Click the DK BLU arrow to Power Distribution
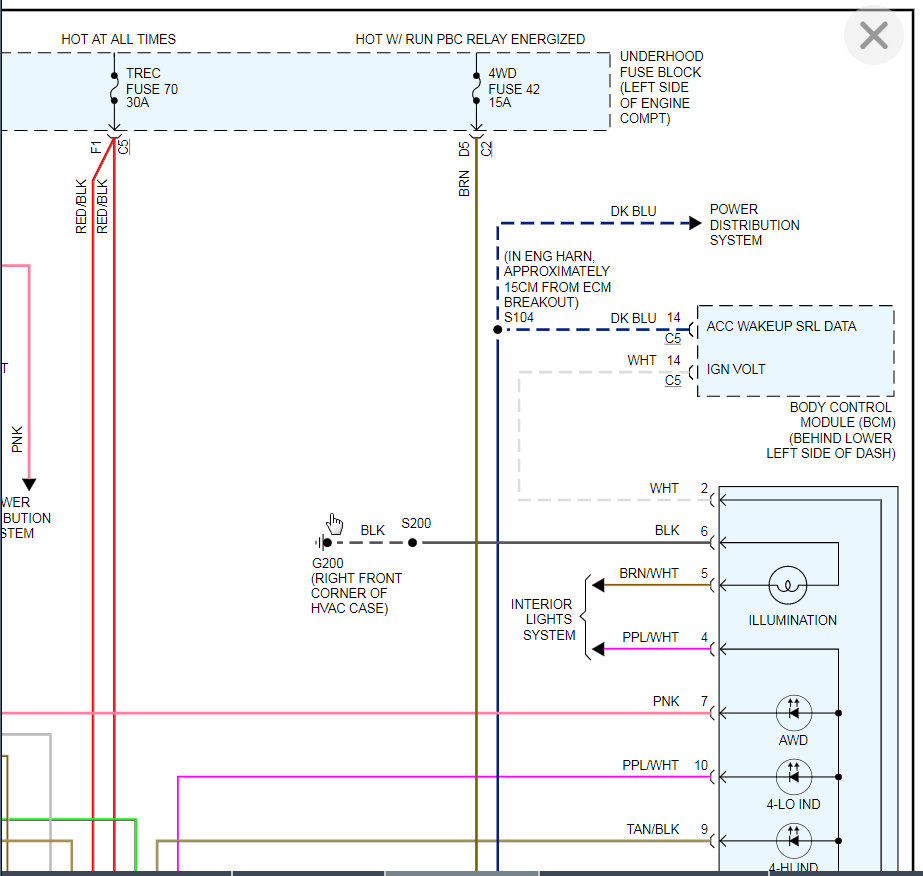The height and width of the screenshot is (876, 923). coord(695,223)
